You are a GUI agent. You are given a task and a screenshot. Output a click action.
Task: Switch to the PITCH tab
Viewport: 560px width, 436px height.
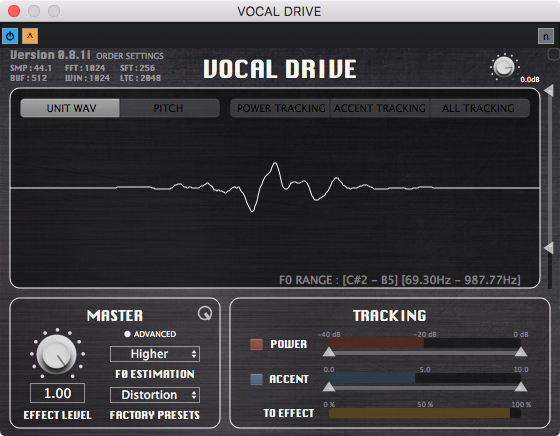(x=169, y=108)
